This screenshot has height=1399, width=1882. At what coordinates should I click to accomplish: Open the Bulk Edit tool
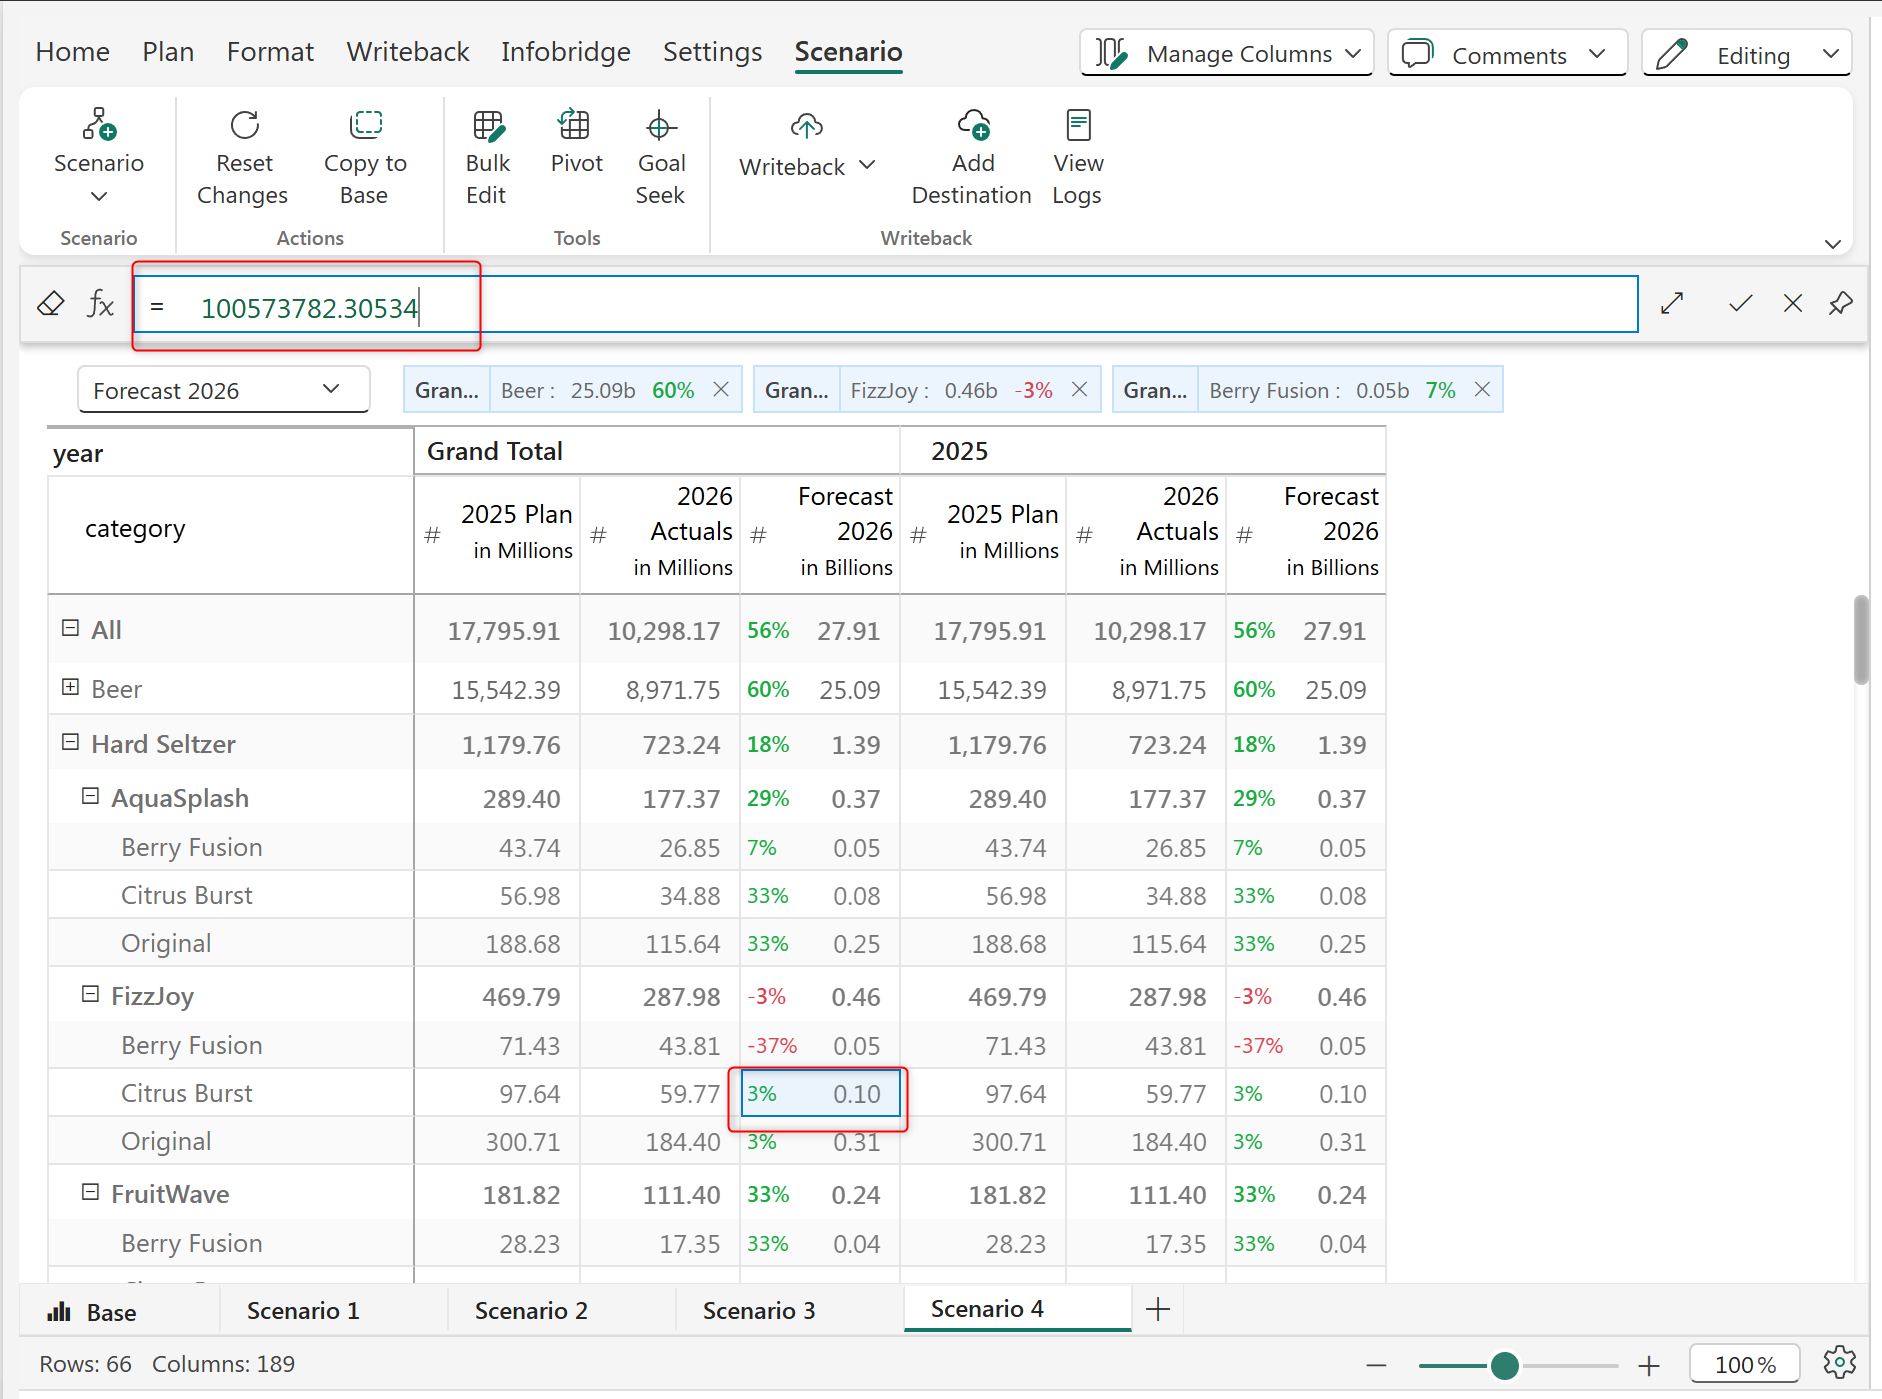[487, 126]
